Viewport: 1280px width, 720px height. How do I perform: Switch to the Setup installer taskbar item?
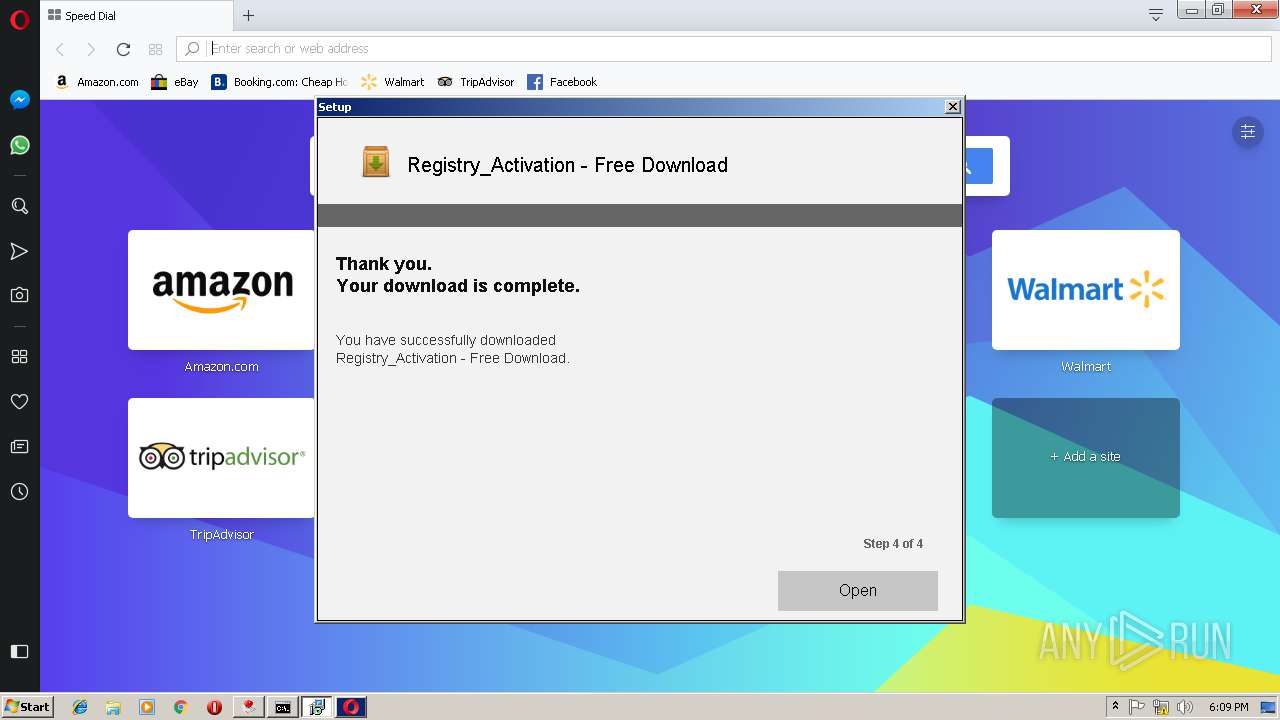317,707
